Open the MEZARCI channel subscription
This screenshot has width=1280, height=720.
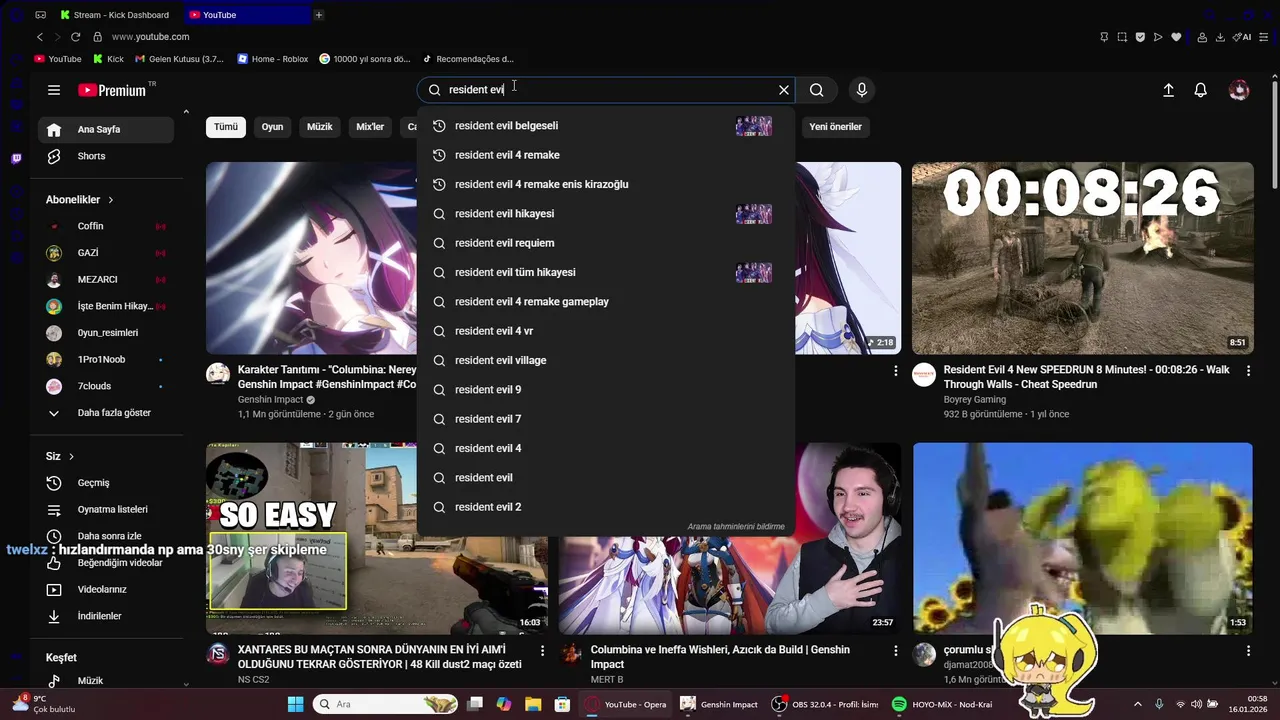click(x=106, y=280)
